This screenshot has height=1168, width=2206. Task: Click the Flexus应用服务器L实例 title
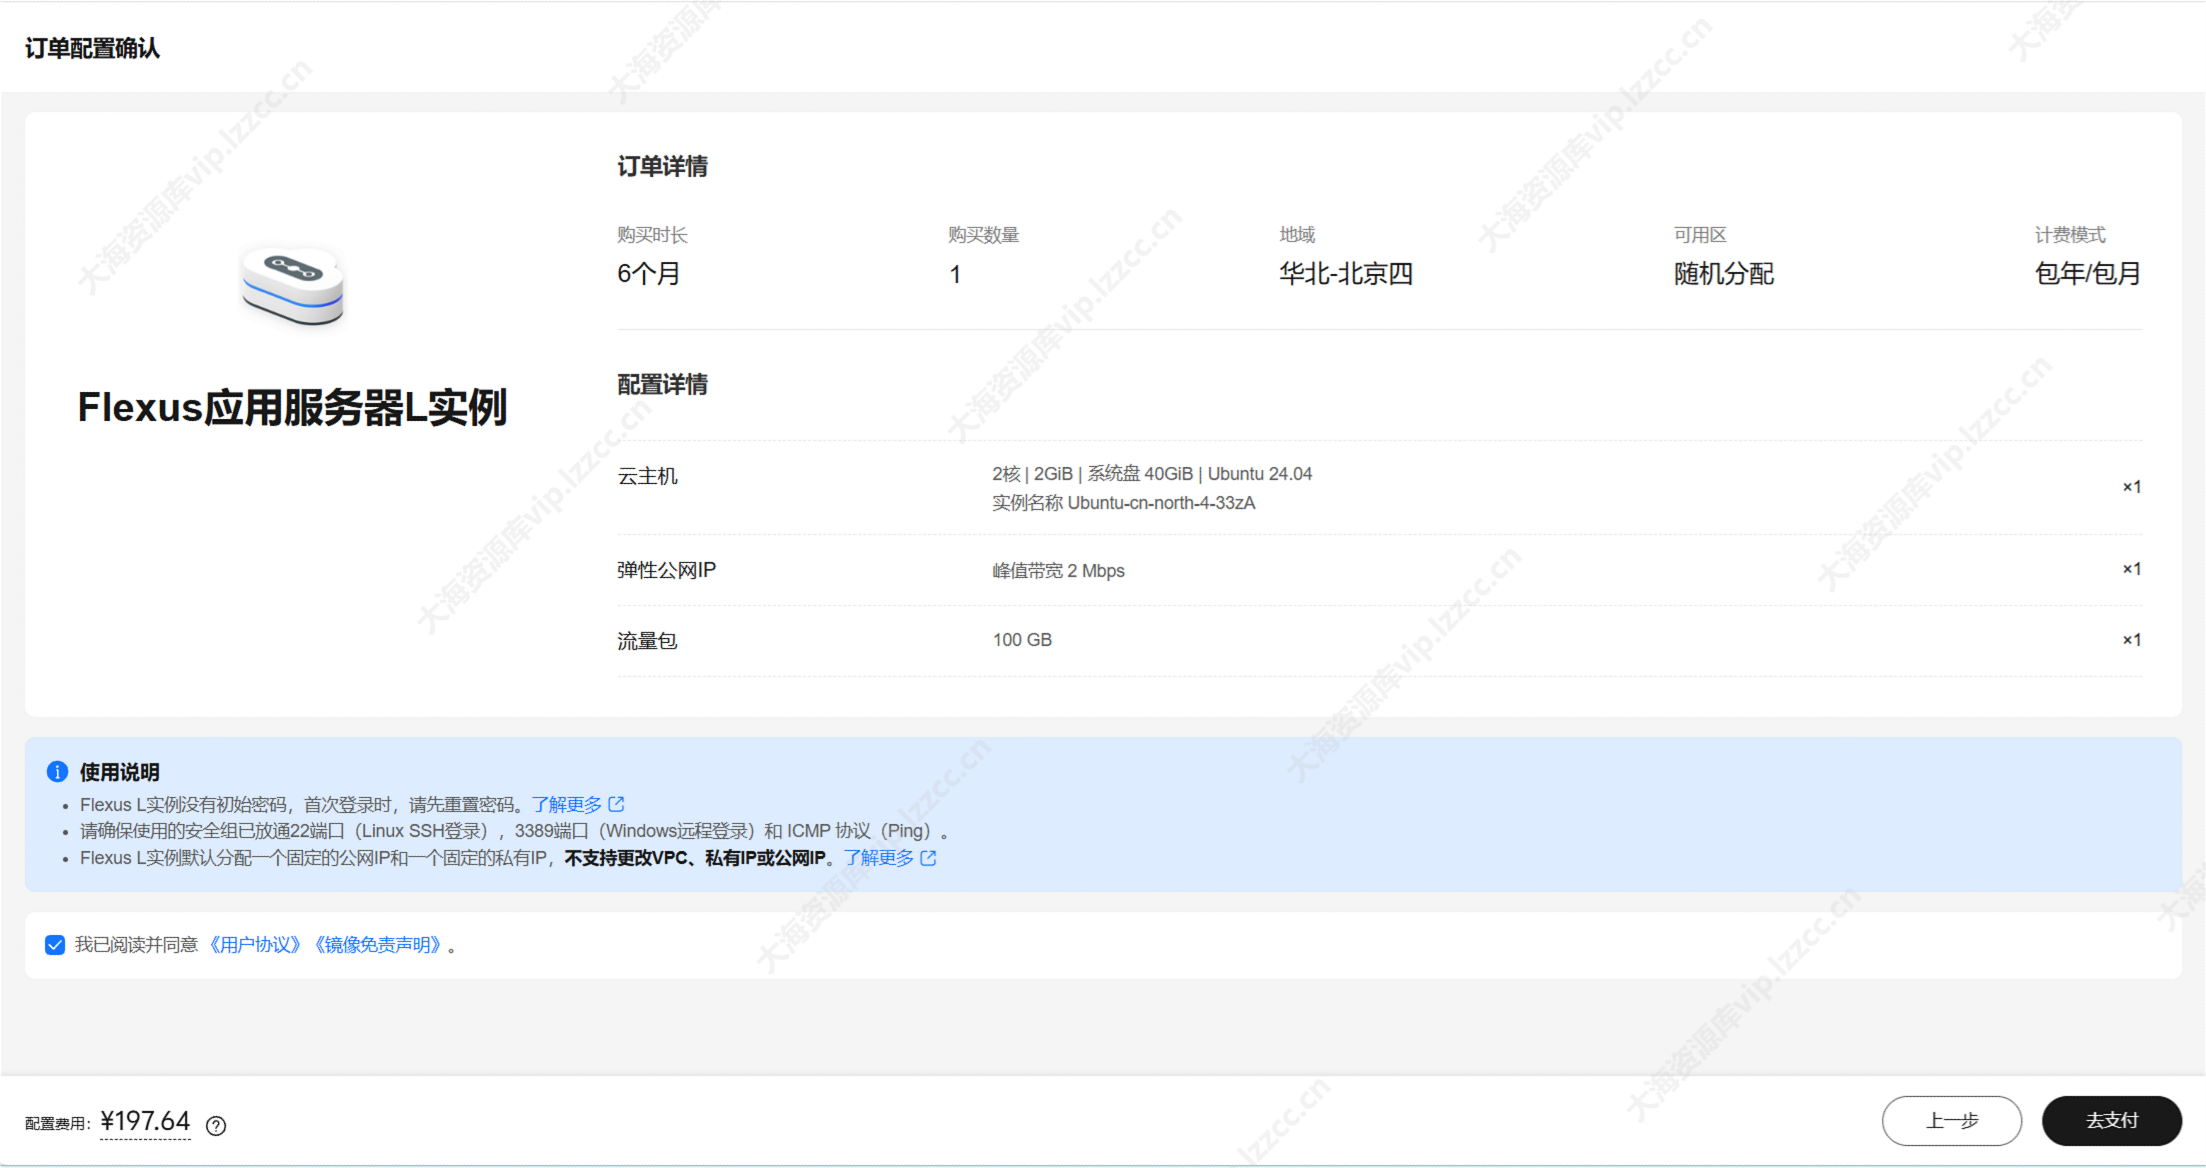pyautogui.click(x=292, y=408)
